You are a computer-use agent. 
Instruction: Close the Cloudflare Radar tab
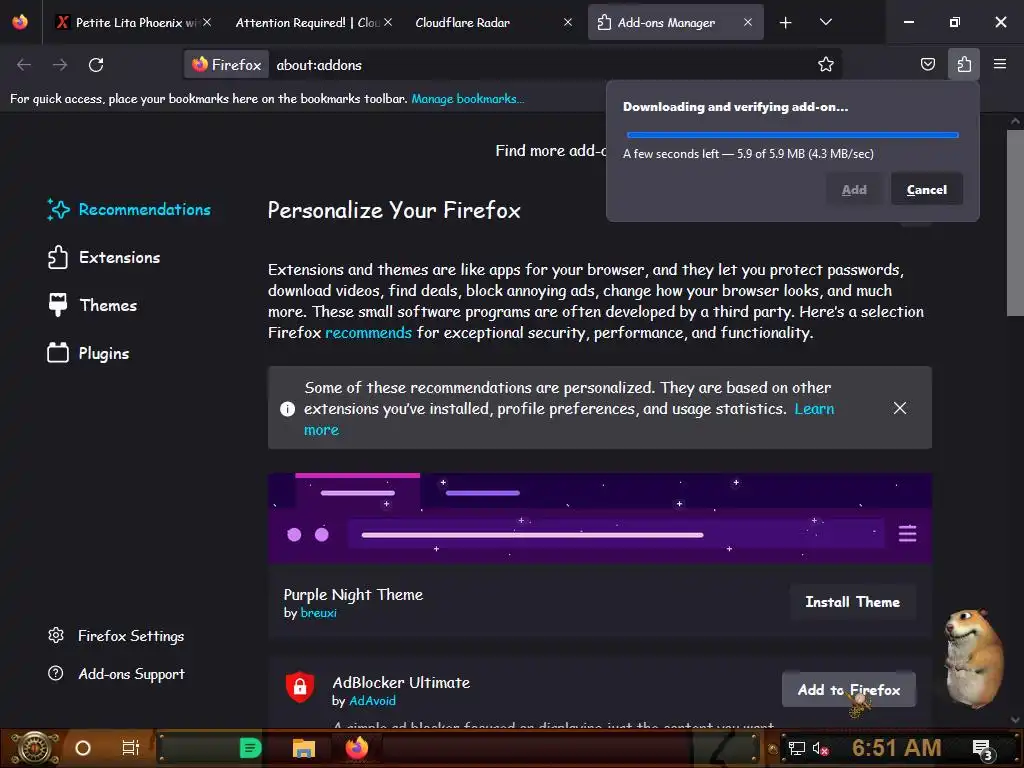point(568,22)
